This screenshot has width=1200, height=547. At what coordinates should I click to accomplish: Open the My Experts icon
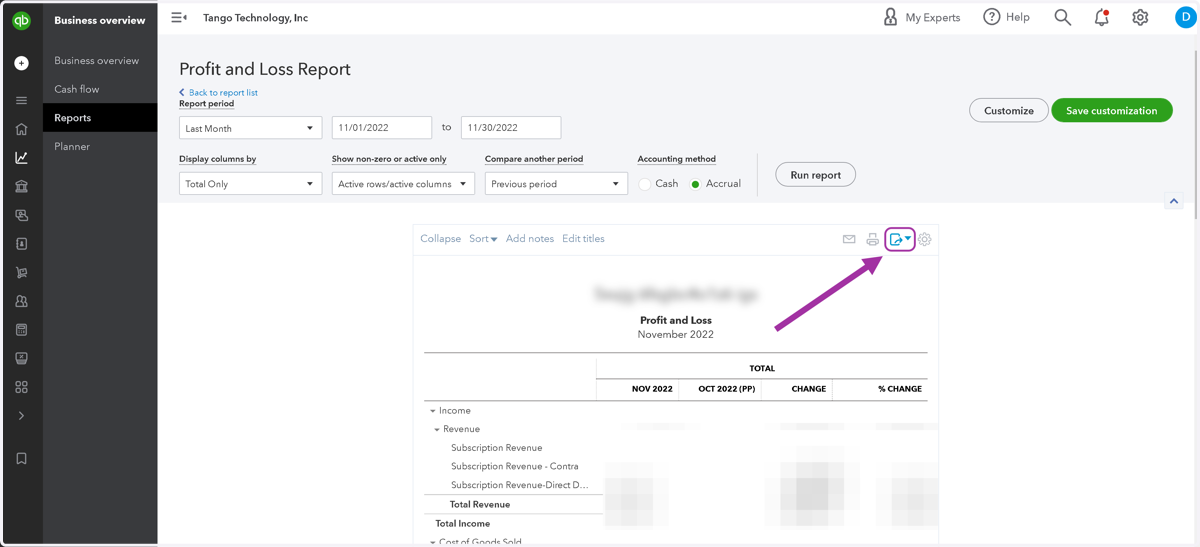pyautogui.click(x=890, y=17)
